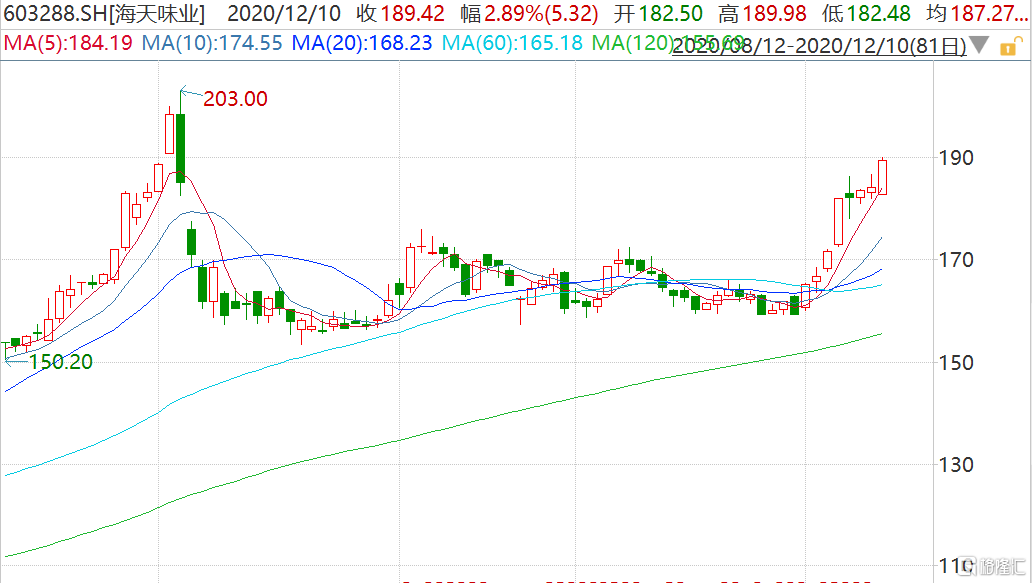Click the tall green candle below 203.00 peak

point(180,147)
